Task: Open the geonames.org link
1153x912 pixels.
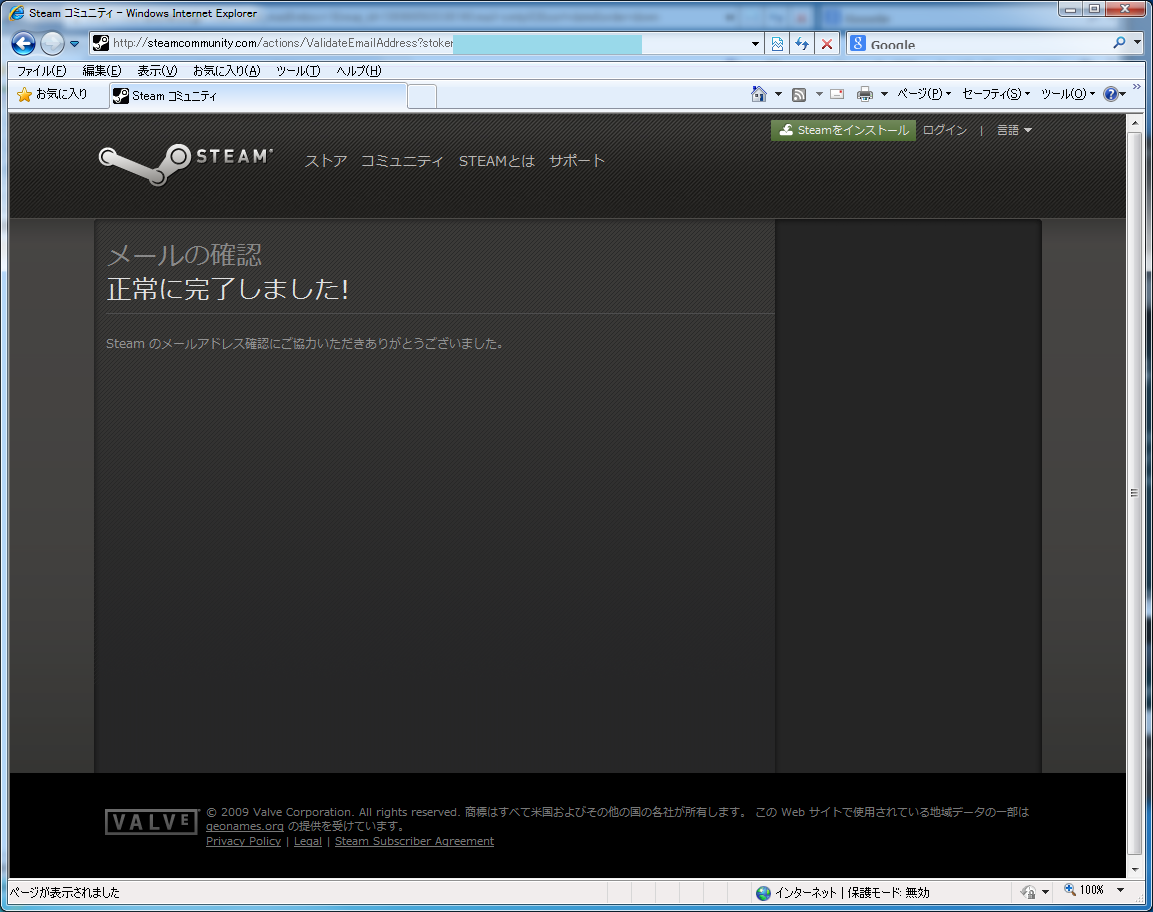Action: 244,827
